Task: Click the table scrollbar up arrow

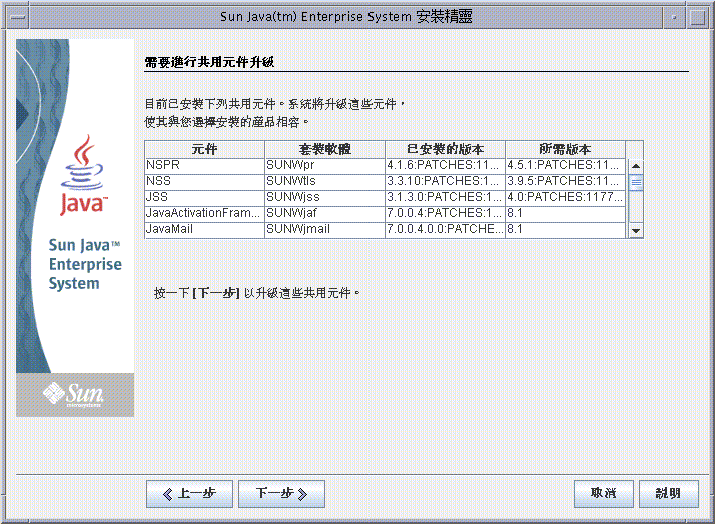Action: point(636,166)
